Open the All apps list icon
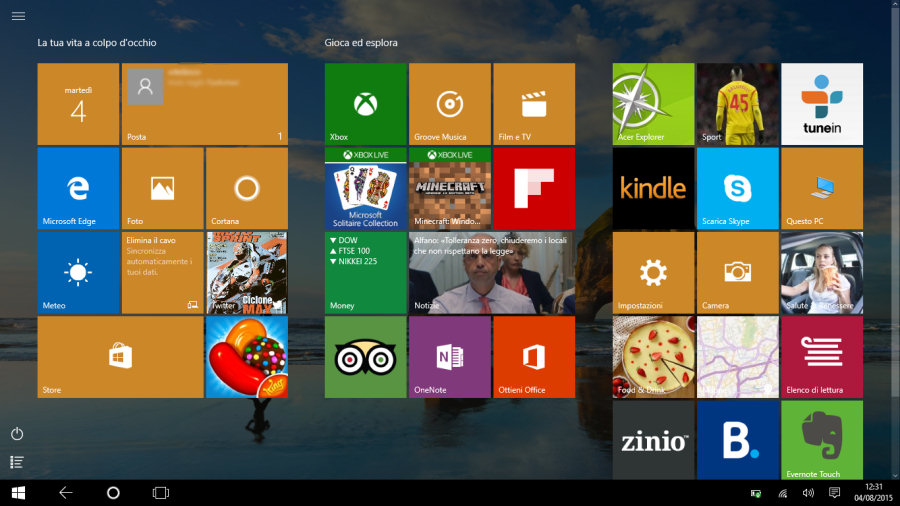The image size is (900, 506). 17,462
